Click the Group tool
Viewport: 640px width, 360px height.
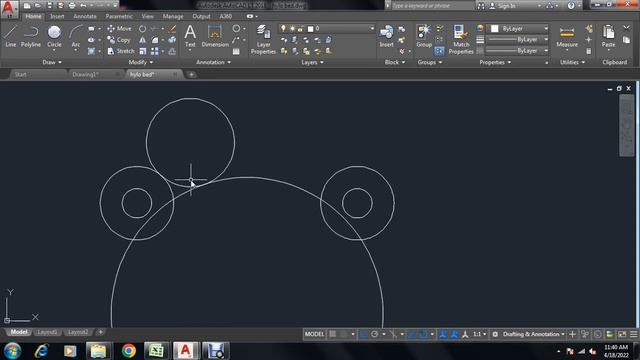coord(424,36)
